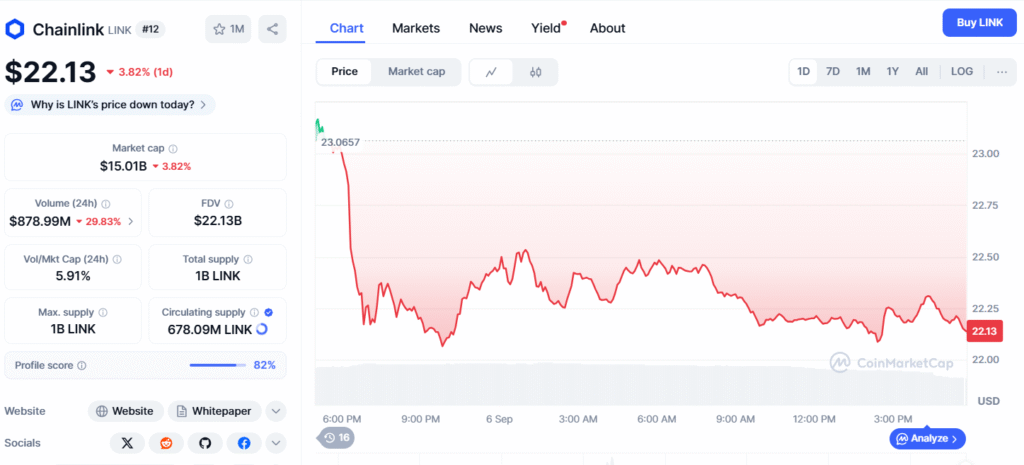Switch to line chart view

click(x=491, y=72)
